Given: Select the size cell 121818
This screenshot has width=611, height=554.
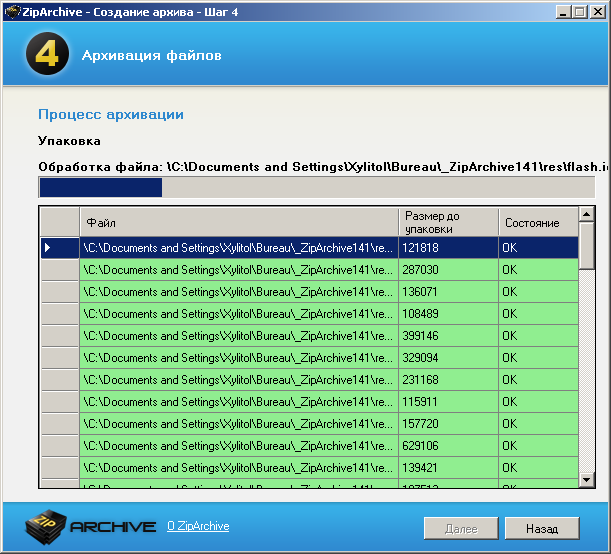Looking at the screenshot, I should coord(449,247).
